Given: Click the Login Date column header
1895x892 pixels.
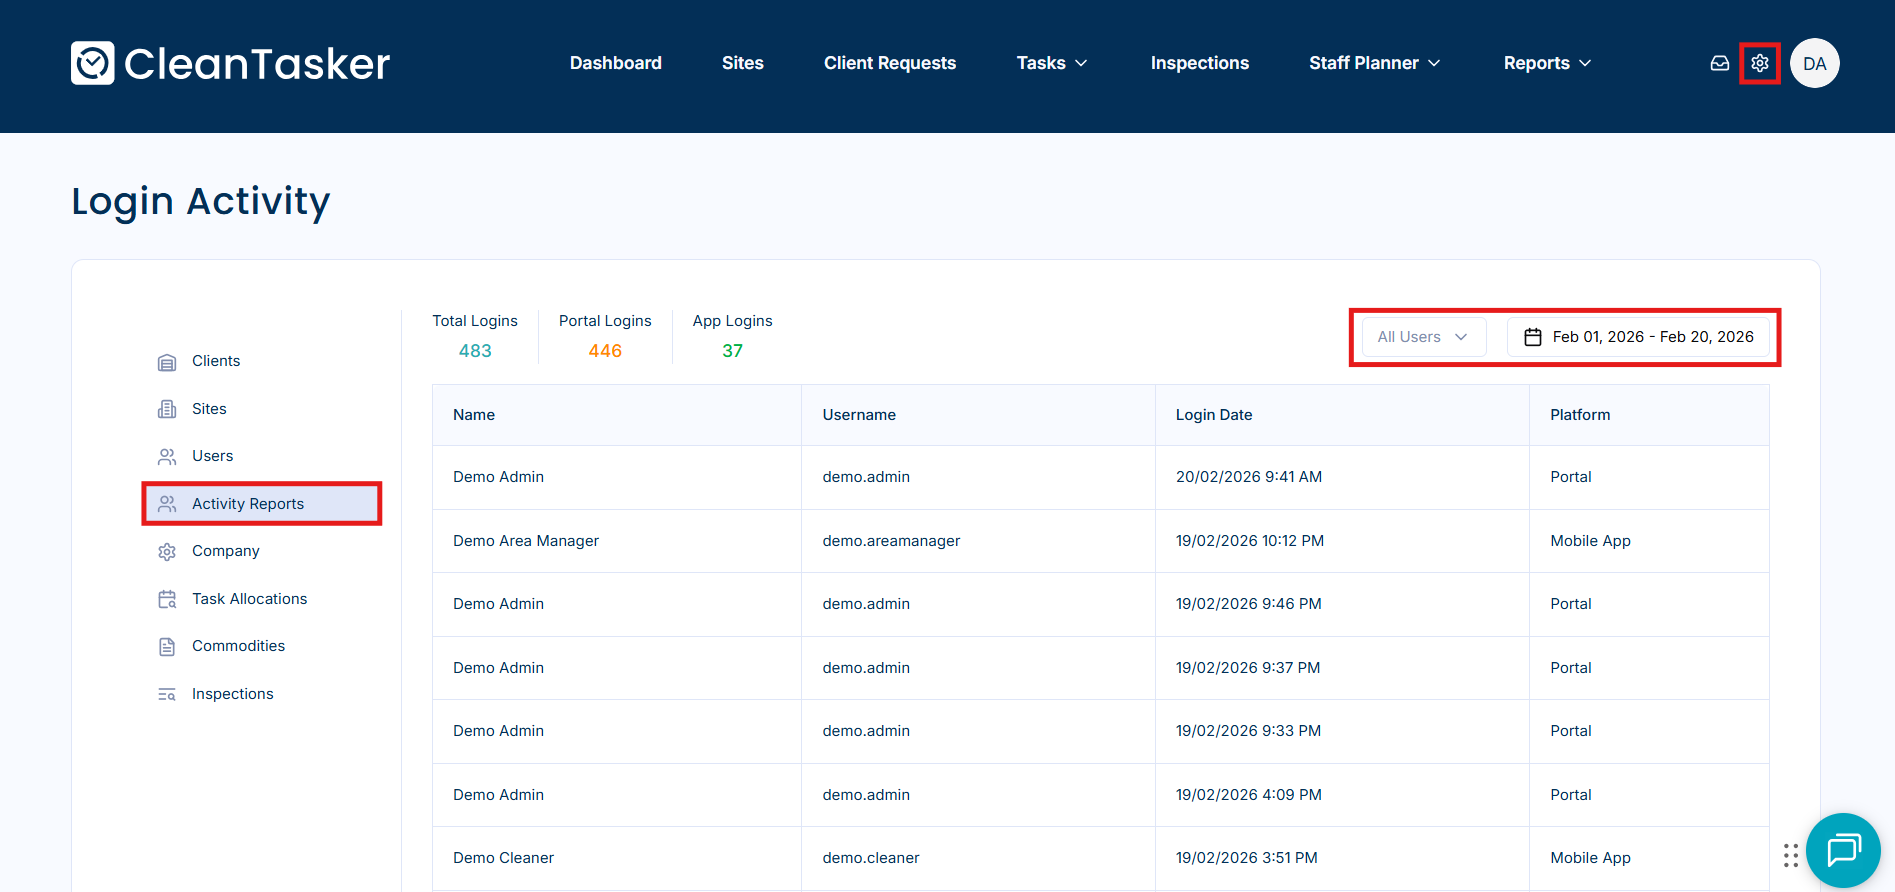Looking at the screenshot, I should click(1213, 415).
